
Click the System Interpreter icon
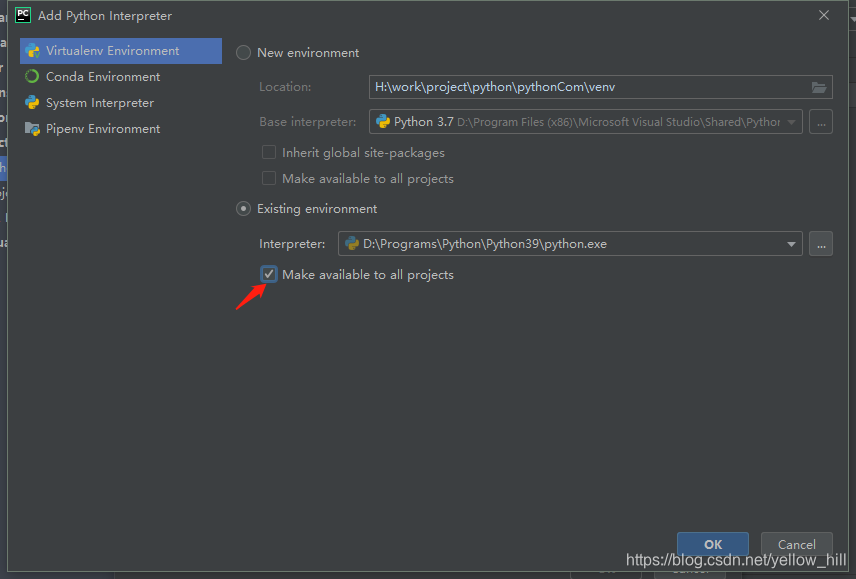30,102
